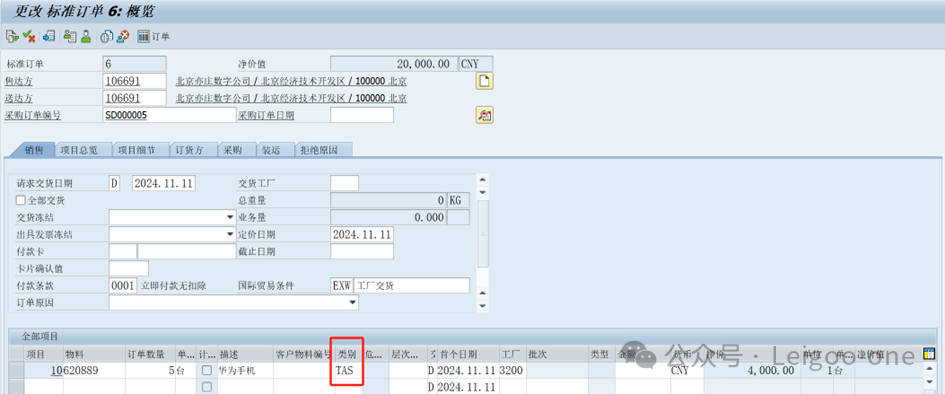Open the 拒绝原因 tab
The width and height of the screenshot is (945, 394).
(323, 151)
